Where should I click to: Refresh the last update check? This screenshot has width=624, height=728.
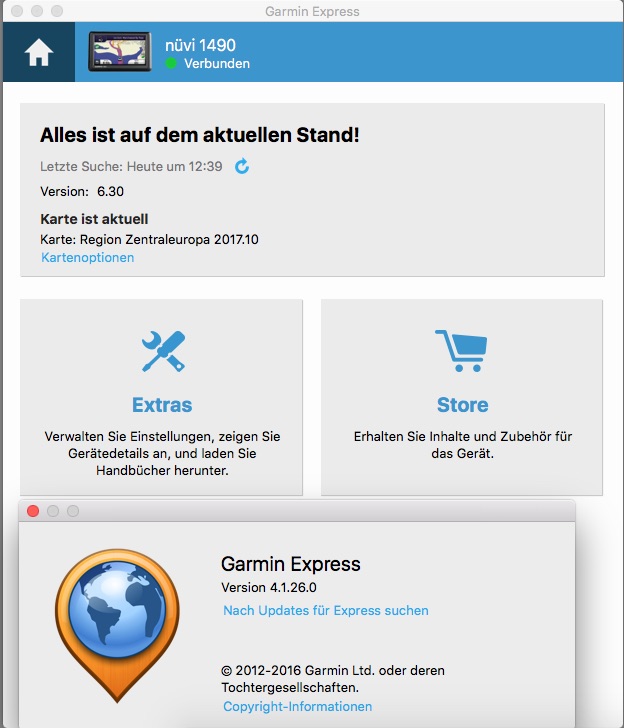coord(242,166)
